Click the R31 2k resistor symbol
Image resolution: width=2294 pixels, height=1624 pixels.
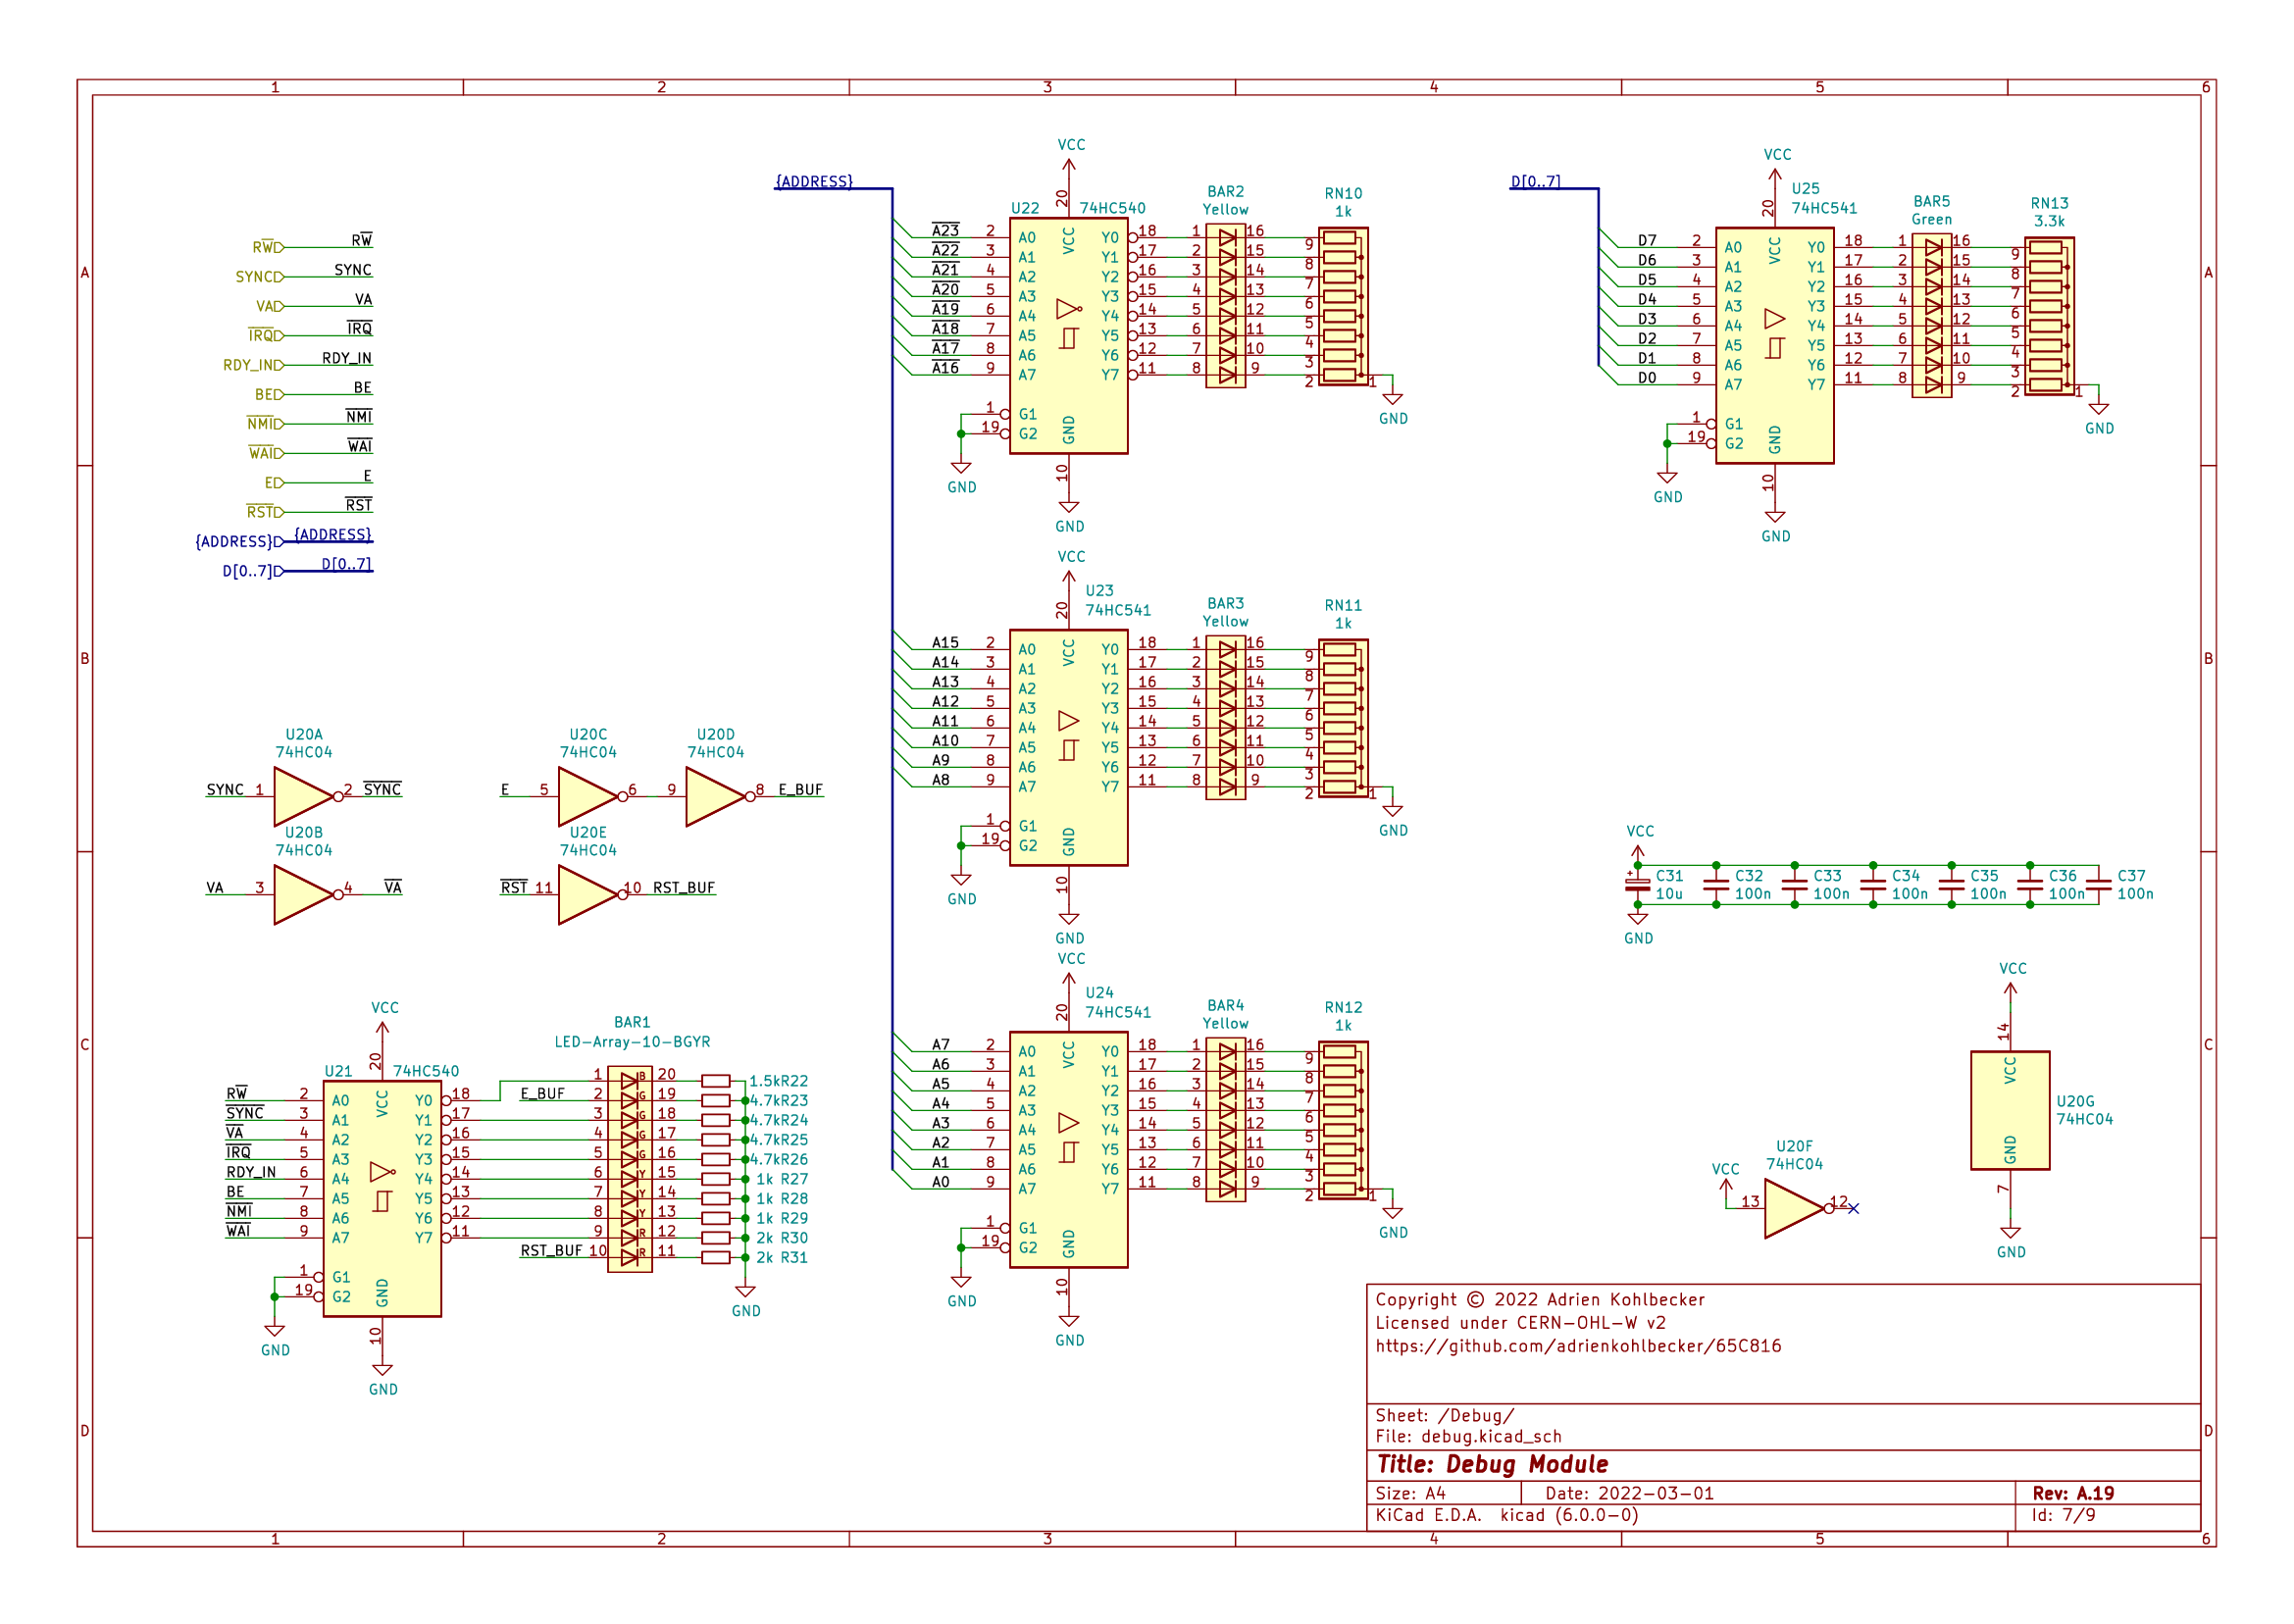(x=716, y=1257)
